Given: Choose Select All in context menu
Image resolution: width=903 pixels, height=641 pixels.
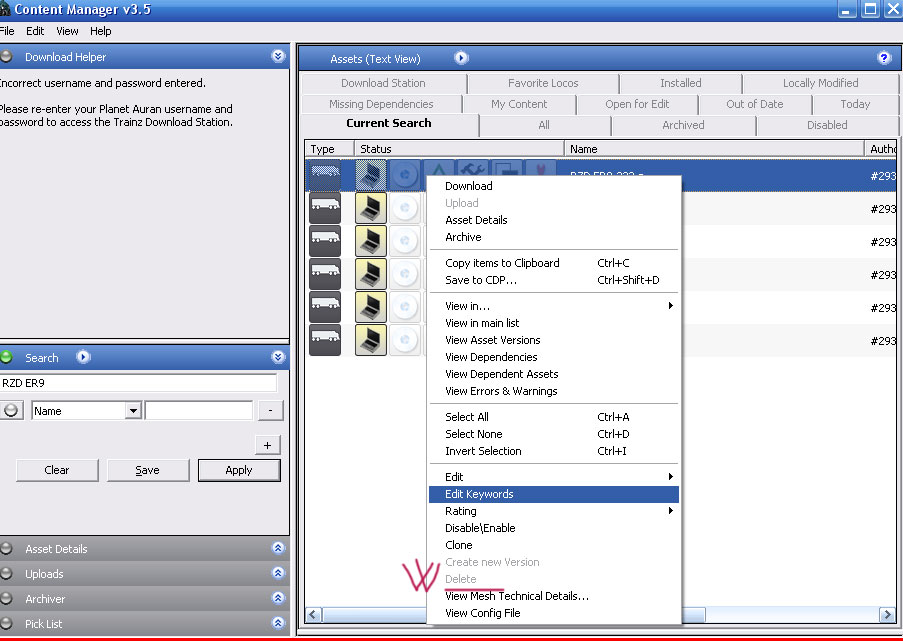Looking at the screenshot, I should pyautogui.click(x=553, y=417).
